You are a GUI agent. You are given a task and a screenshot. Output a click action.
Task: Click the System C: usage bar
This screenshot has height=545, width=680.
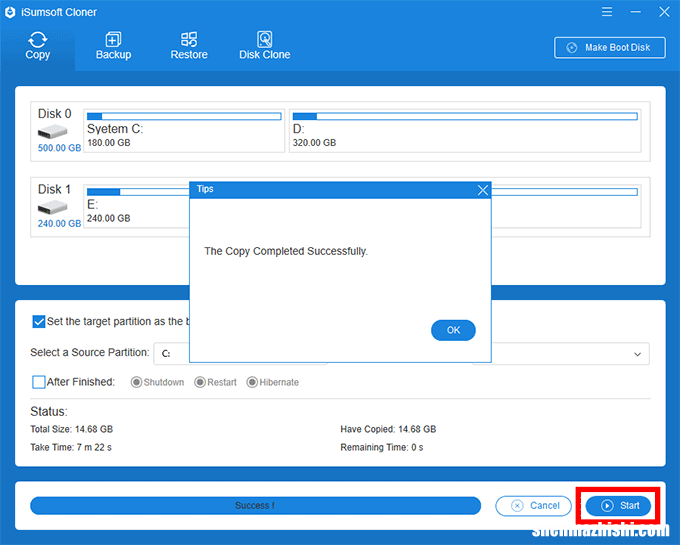click(184, 116)
